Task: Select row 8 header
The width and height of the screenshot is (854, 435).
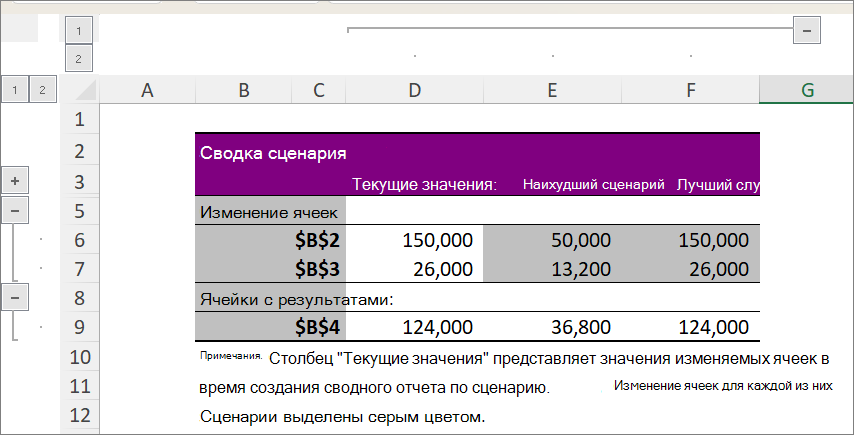Action: 80,297
